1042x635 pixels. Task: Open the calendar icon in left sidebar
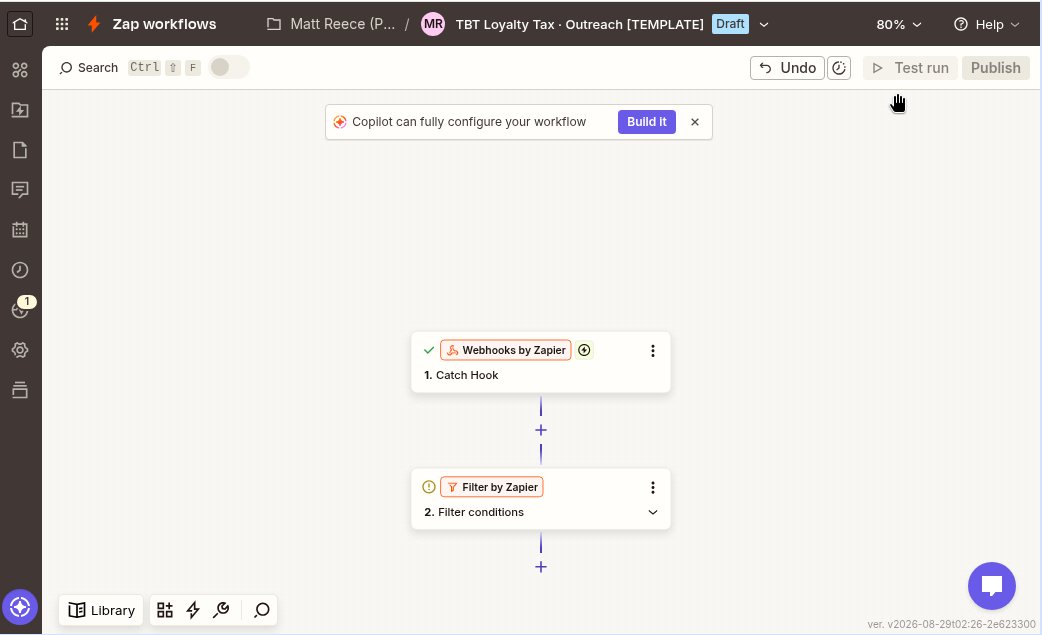tap(20, 230)
